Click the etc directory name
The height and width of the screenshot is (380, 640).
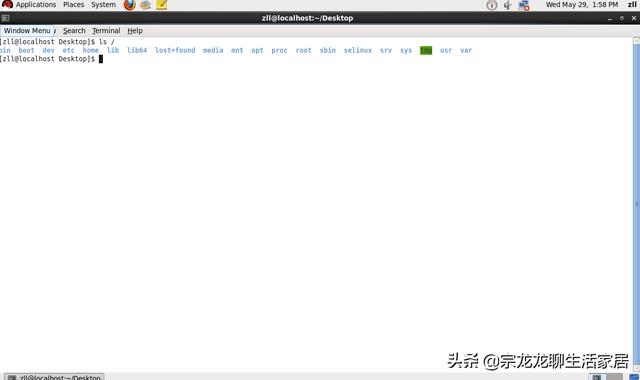pos(69,50)
